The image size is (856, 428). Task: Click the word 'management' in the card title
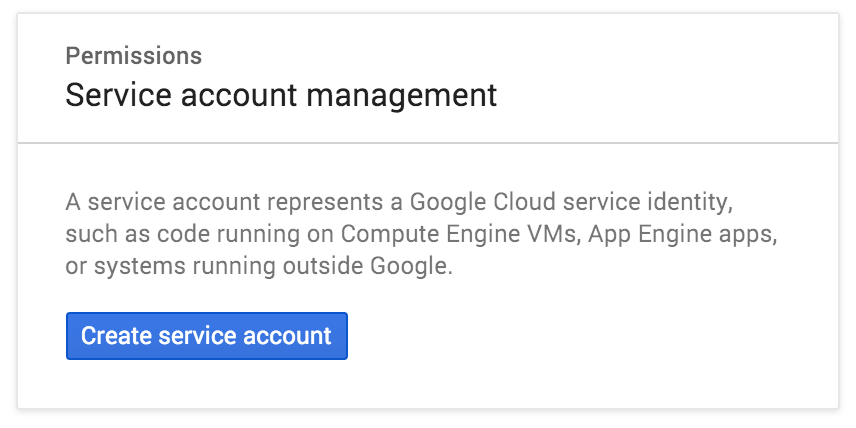point(401,96)
